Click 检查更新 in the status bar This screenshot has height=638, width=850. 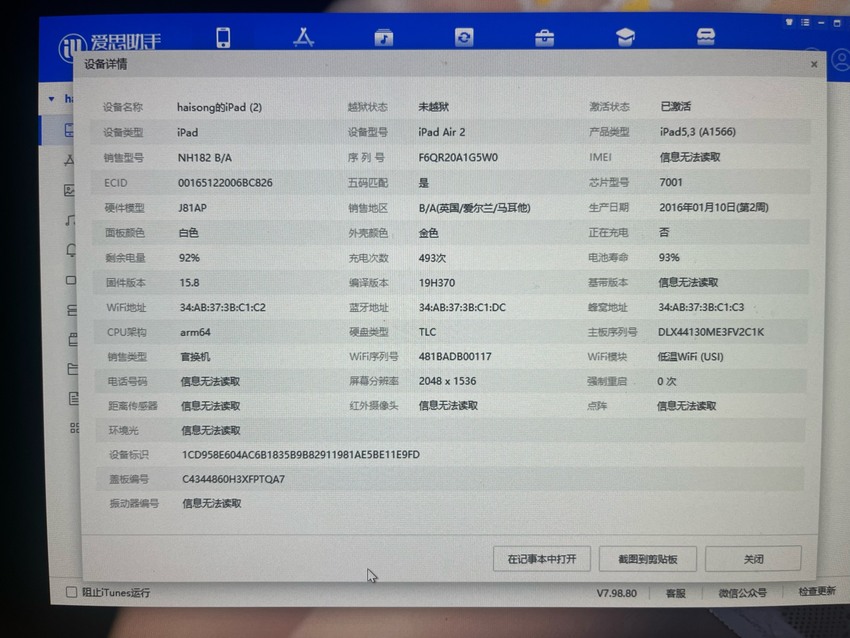coord(816,591)
